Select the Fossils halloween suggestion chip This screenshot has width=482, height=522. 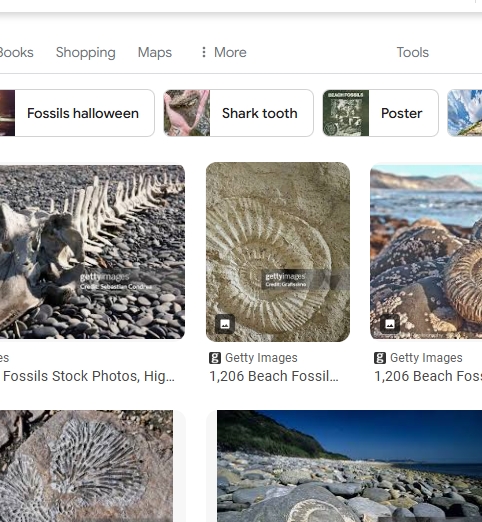tap(77, 113)
